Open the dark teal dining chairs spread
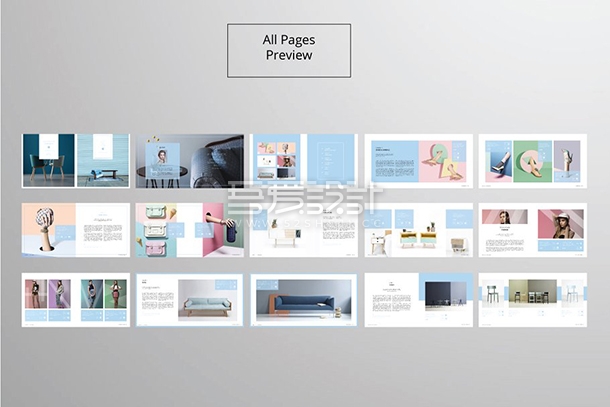The height and width of the screenshot is (407, 610). click(76, 160)
